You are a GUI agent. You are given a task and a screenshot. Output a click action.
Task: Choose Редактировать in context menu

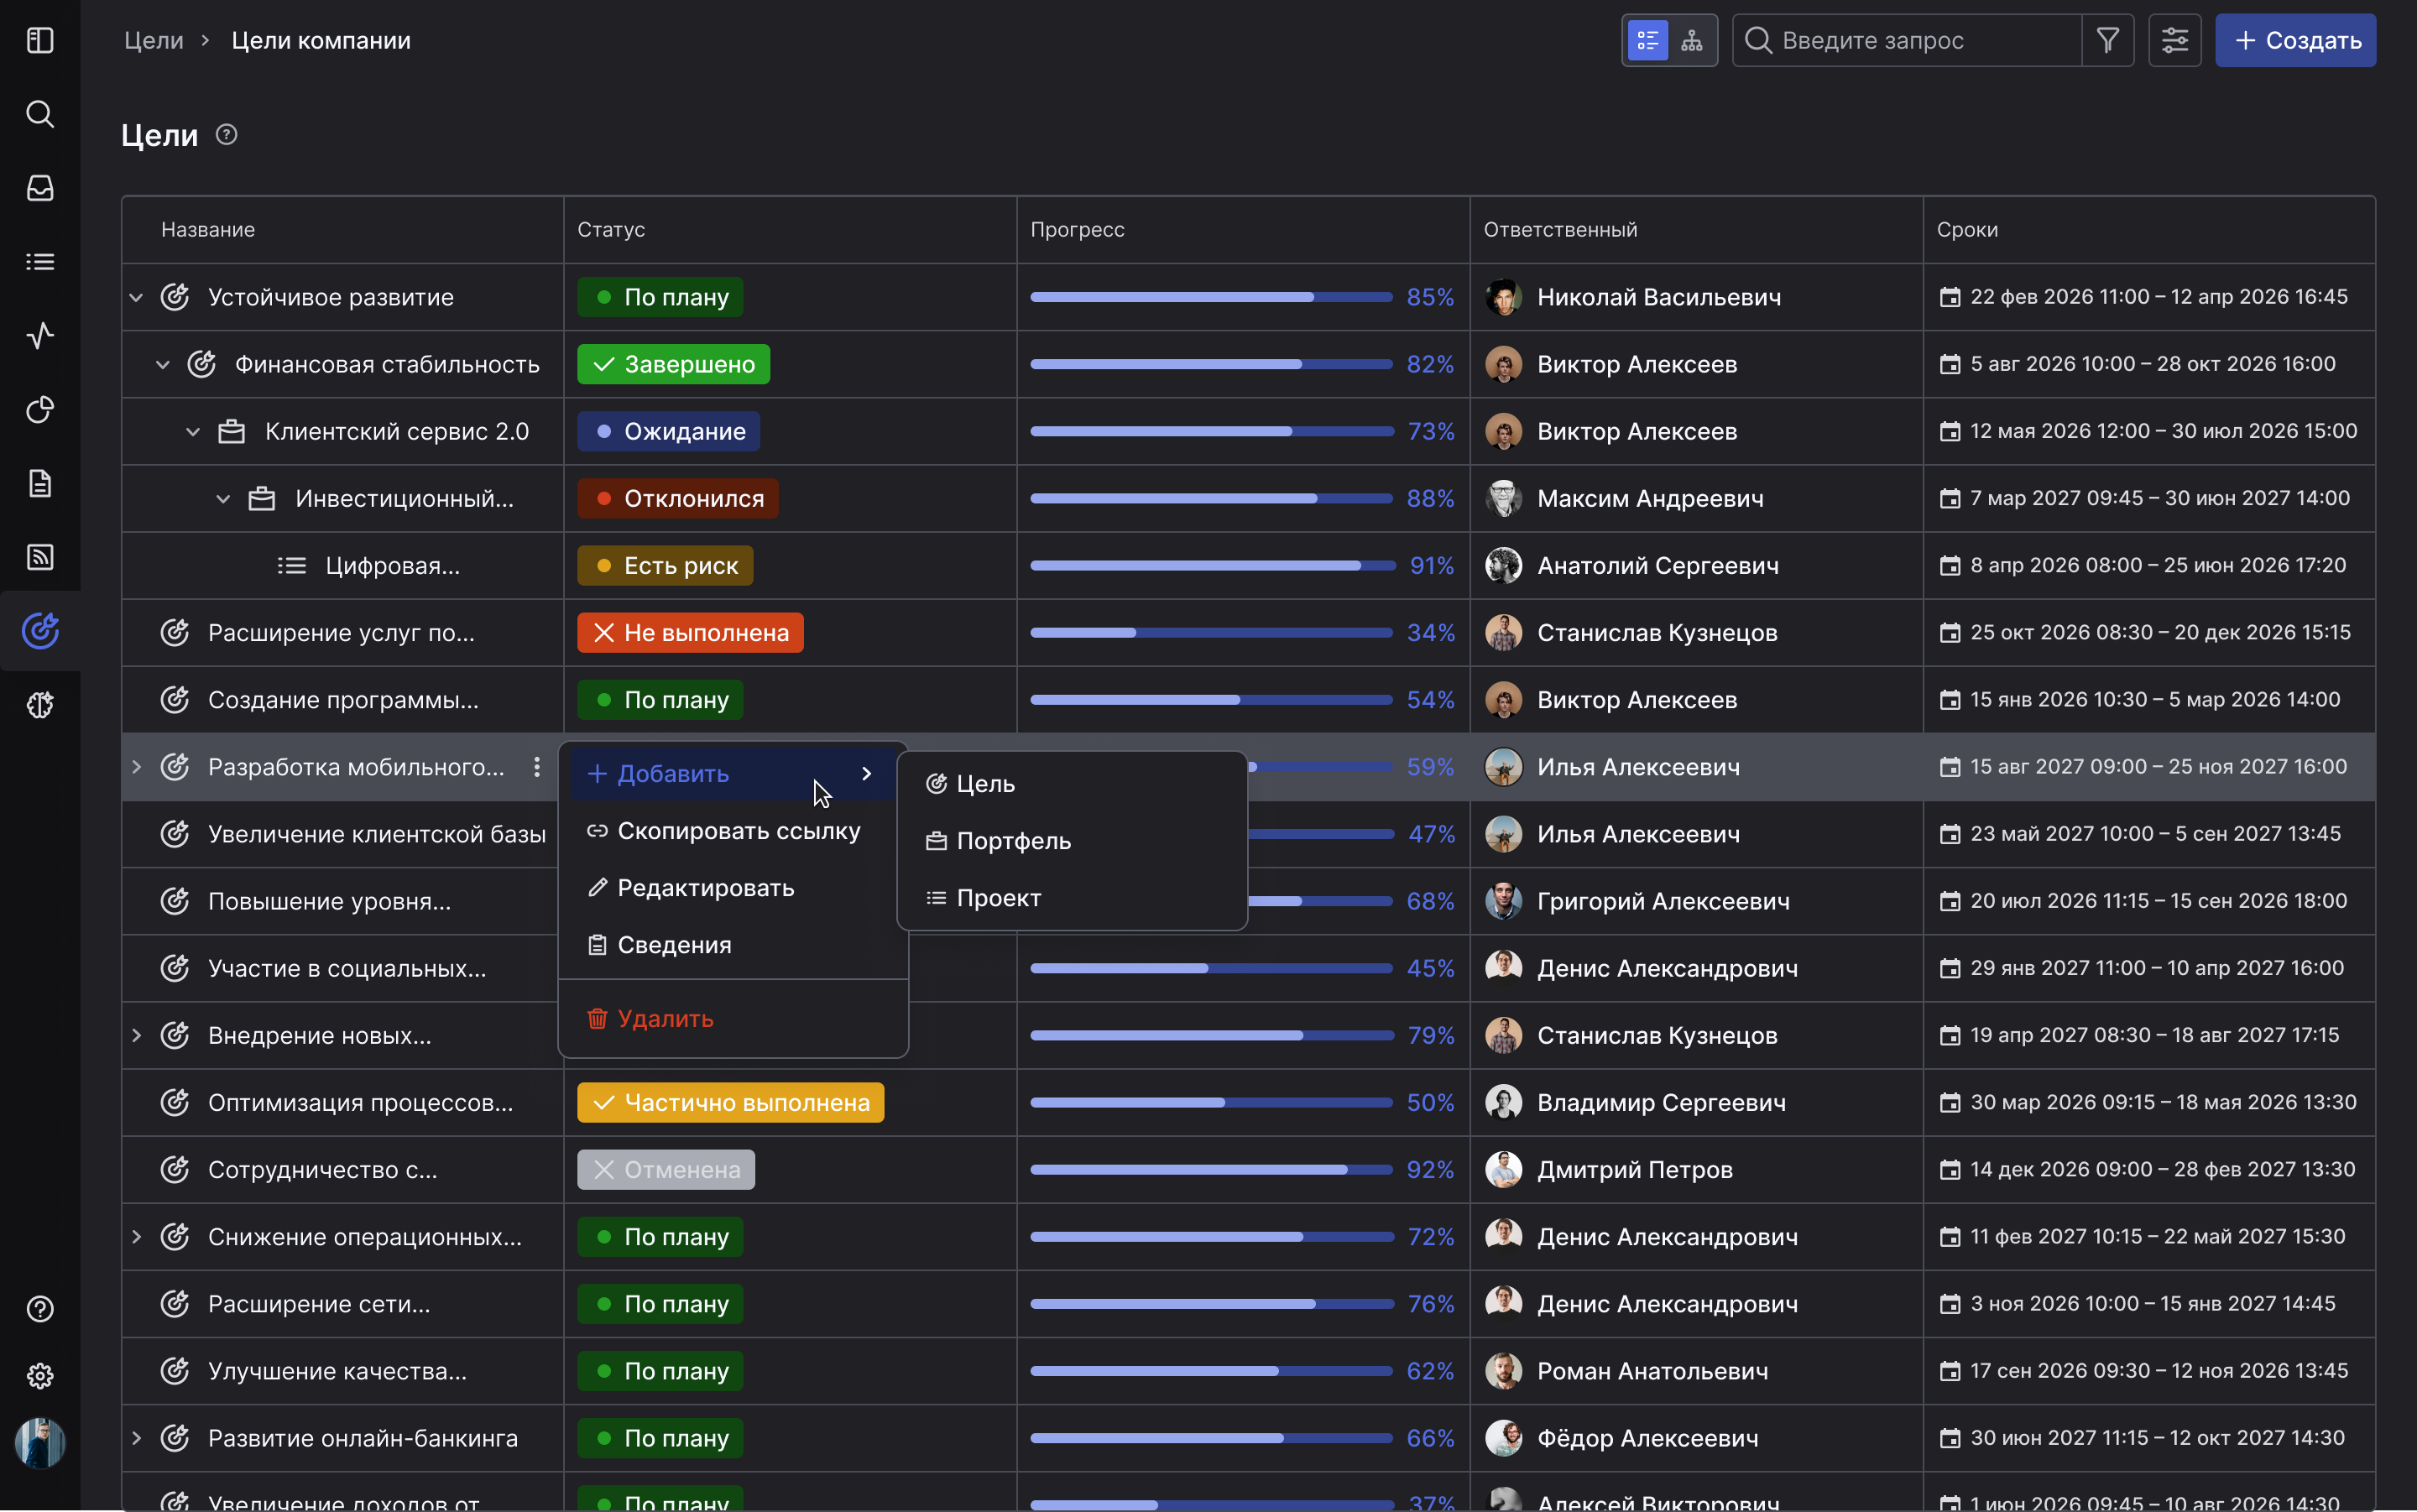[733, 888]
